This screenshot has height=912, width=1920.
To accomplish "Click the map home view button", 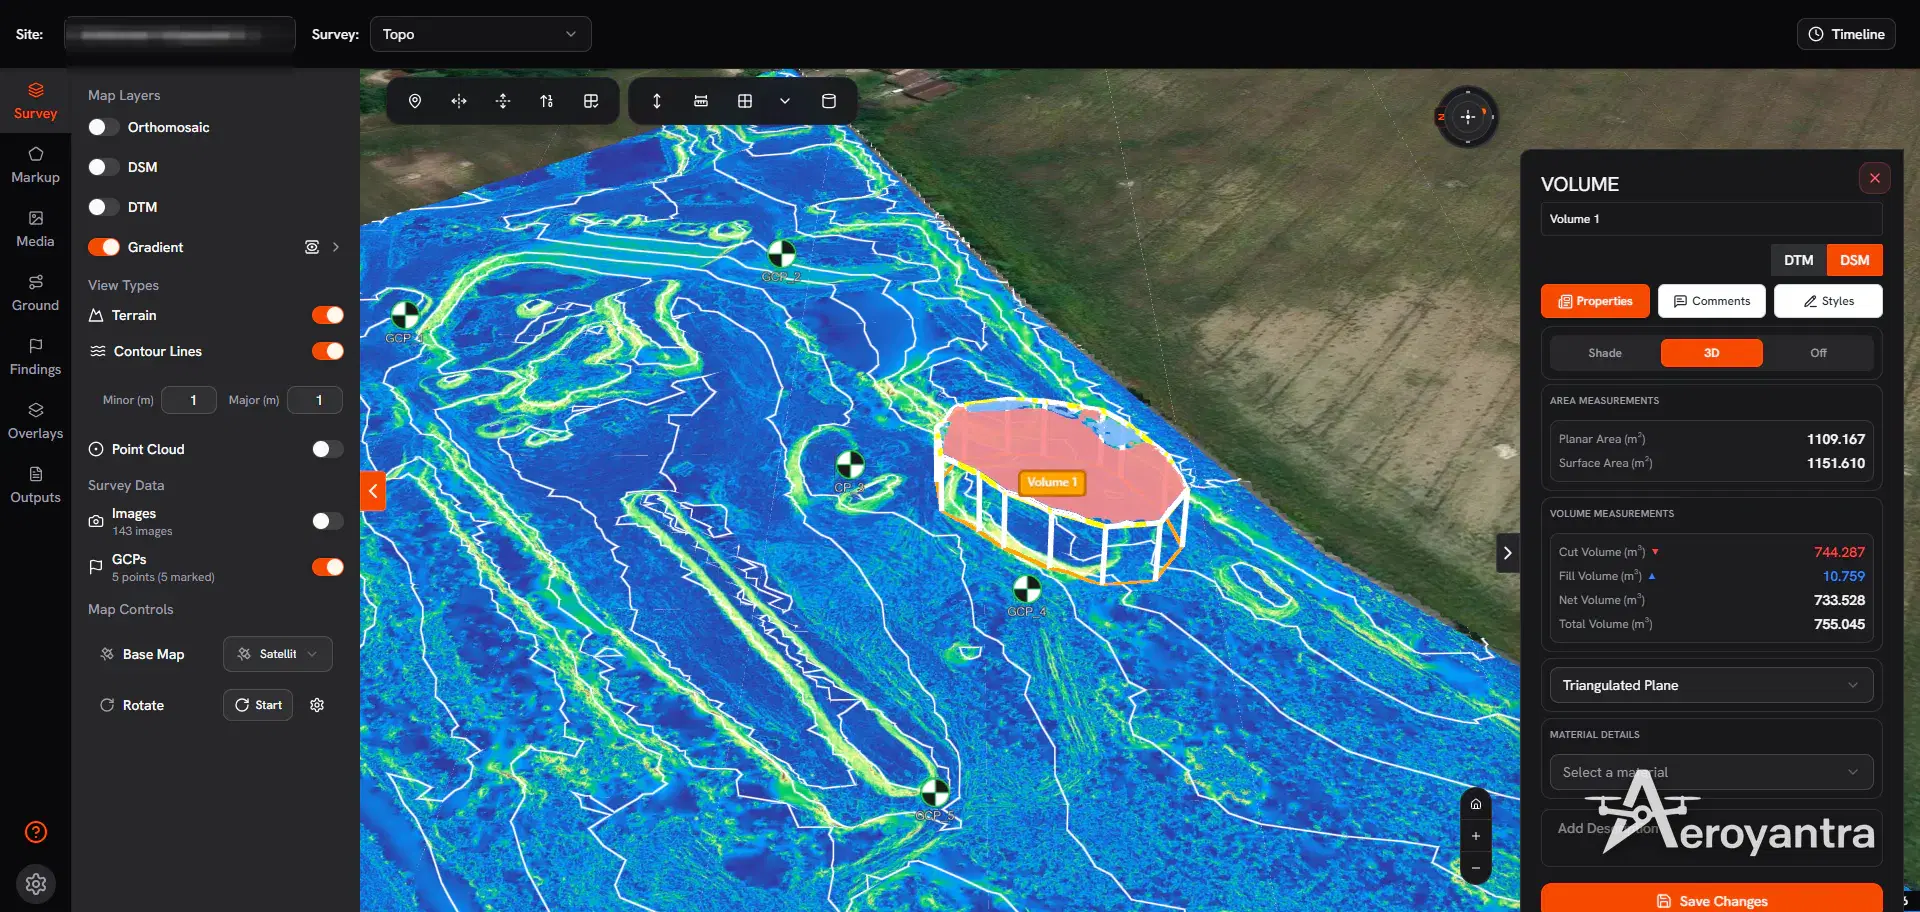I will (1476, 804).
